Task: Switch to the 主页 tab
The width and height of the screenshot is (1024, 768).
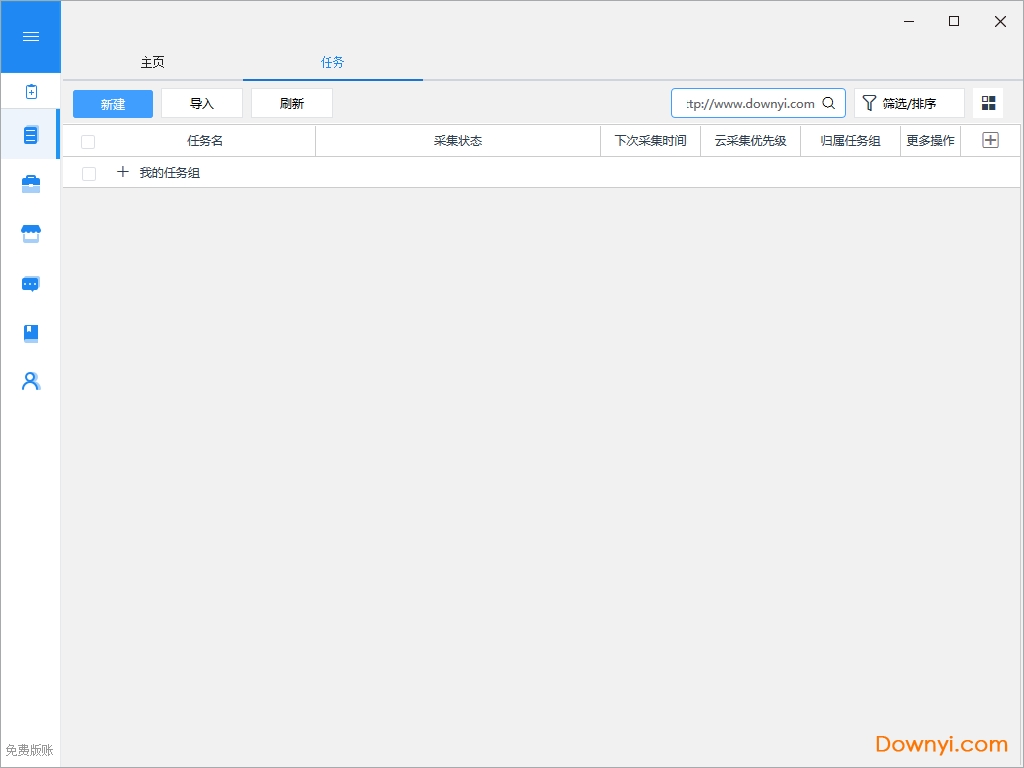Action: [152, 62]
